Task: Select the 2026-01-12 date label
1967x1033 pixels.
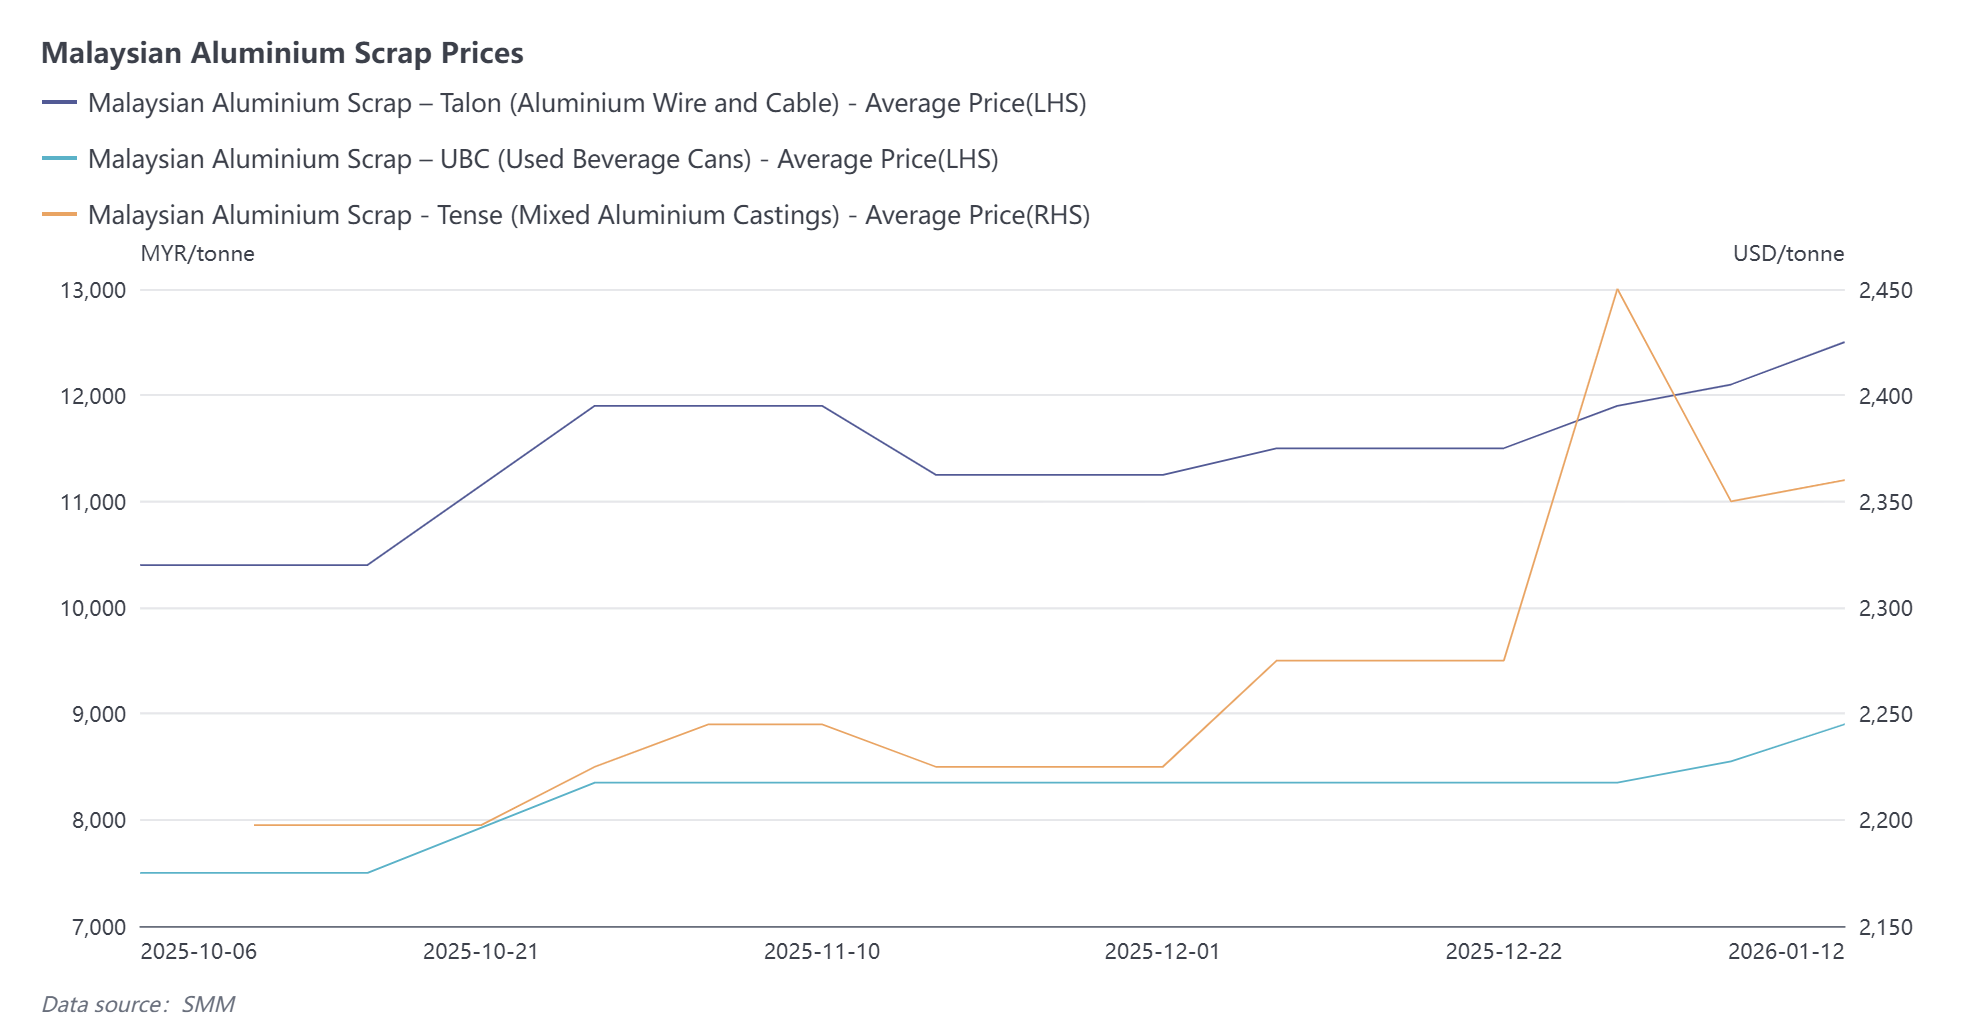Action: point(1786,951)
